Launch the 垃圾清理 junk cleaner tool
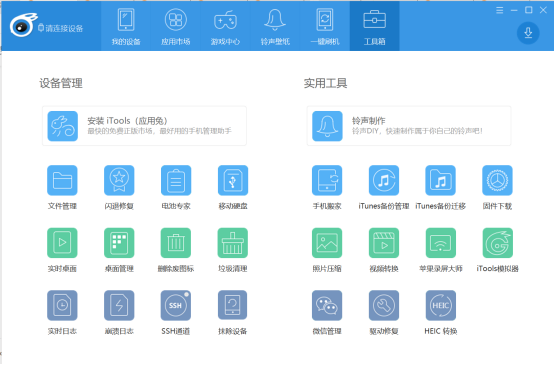554x365 pixels. tap(233, 243)
